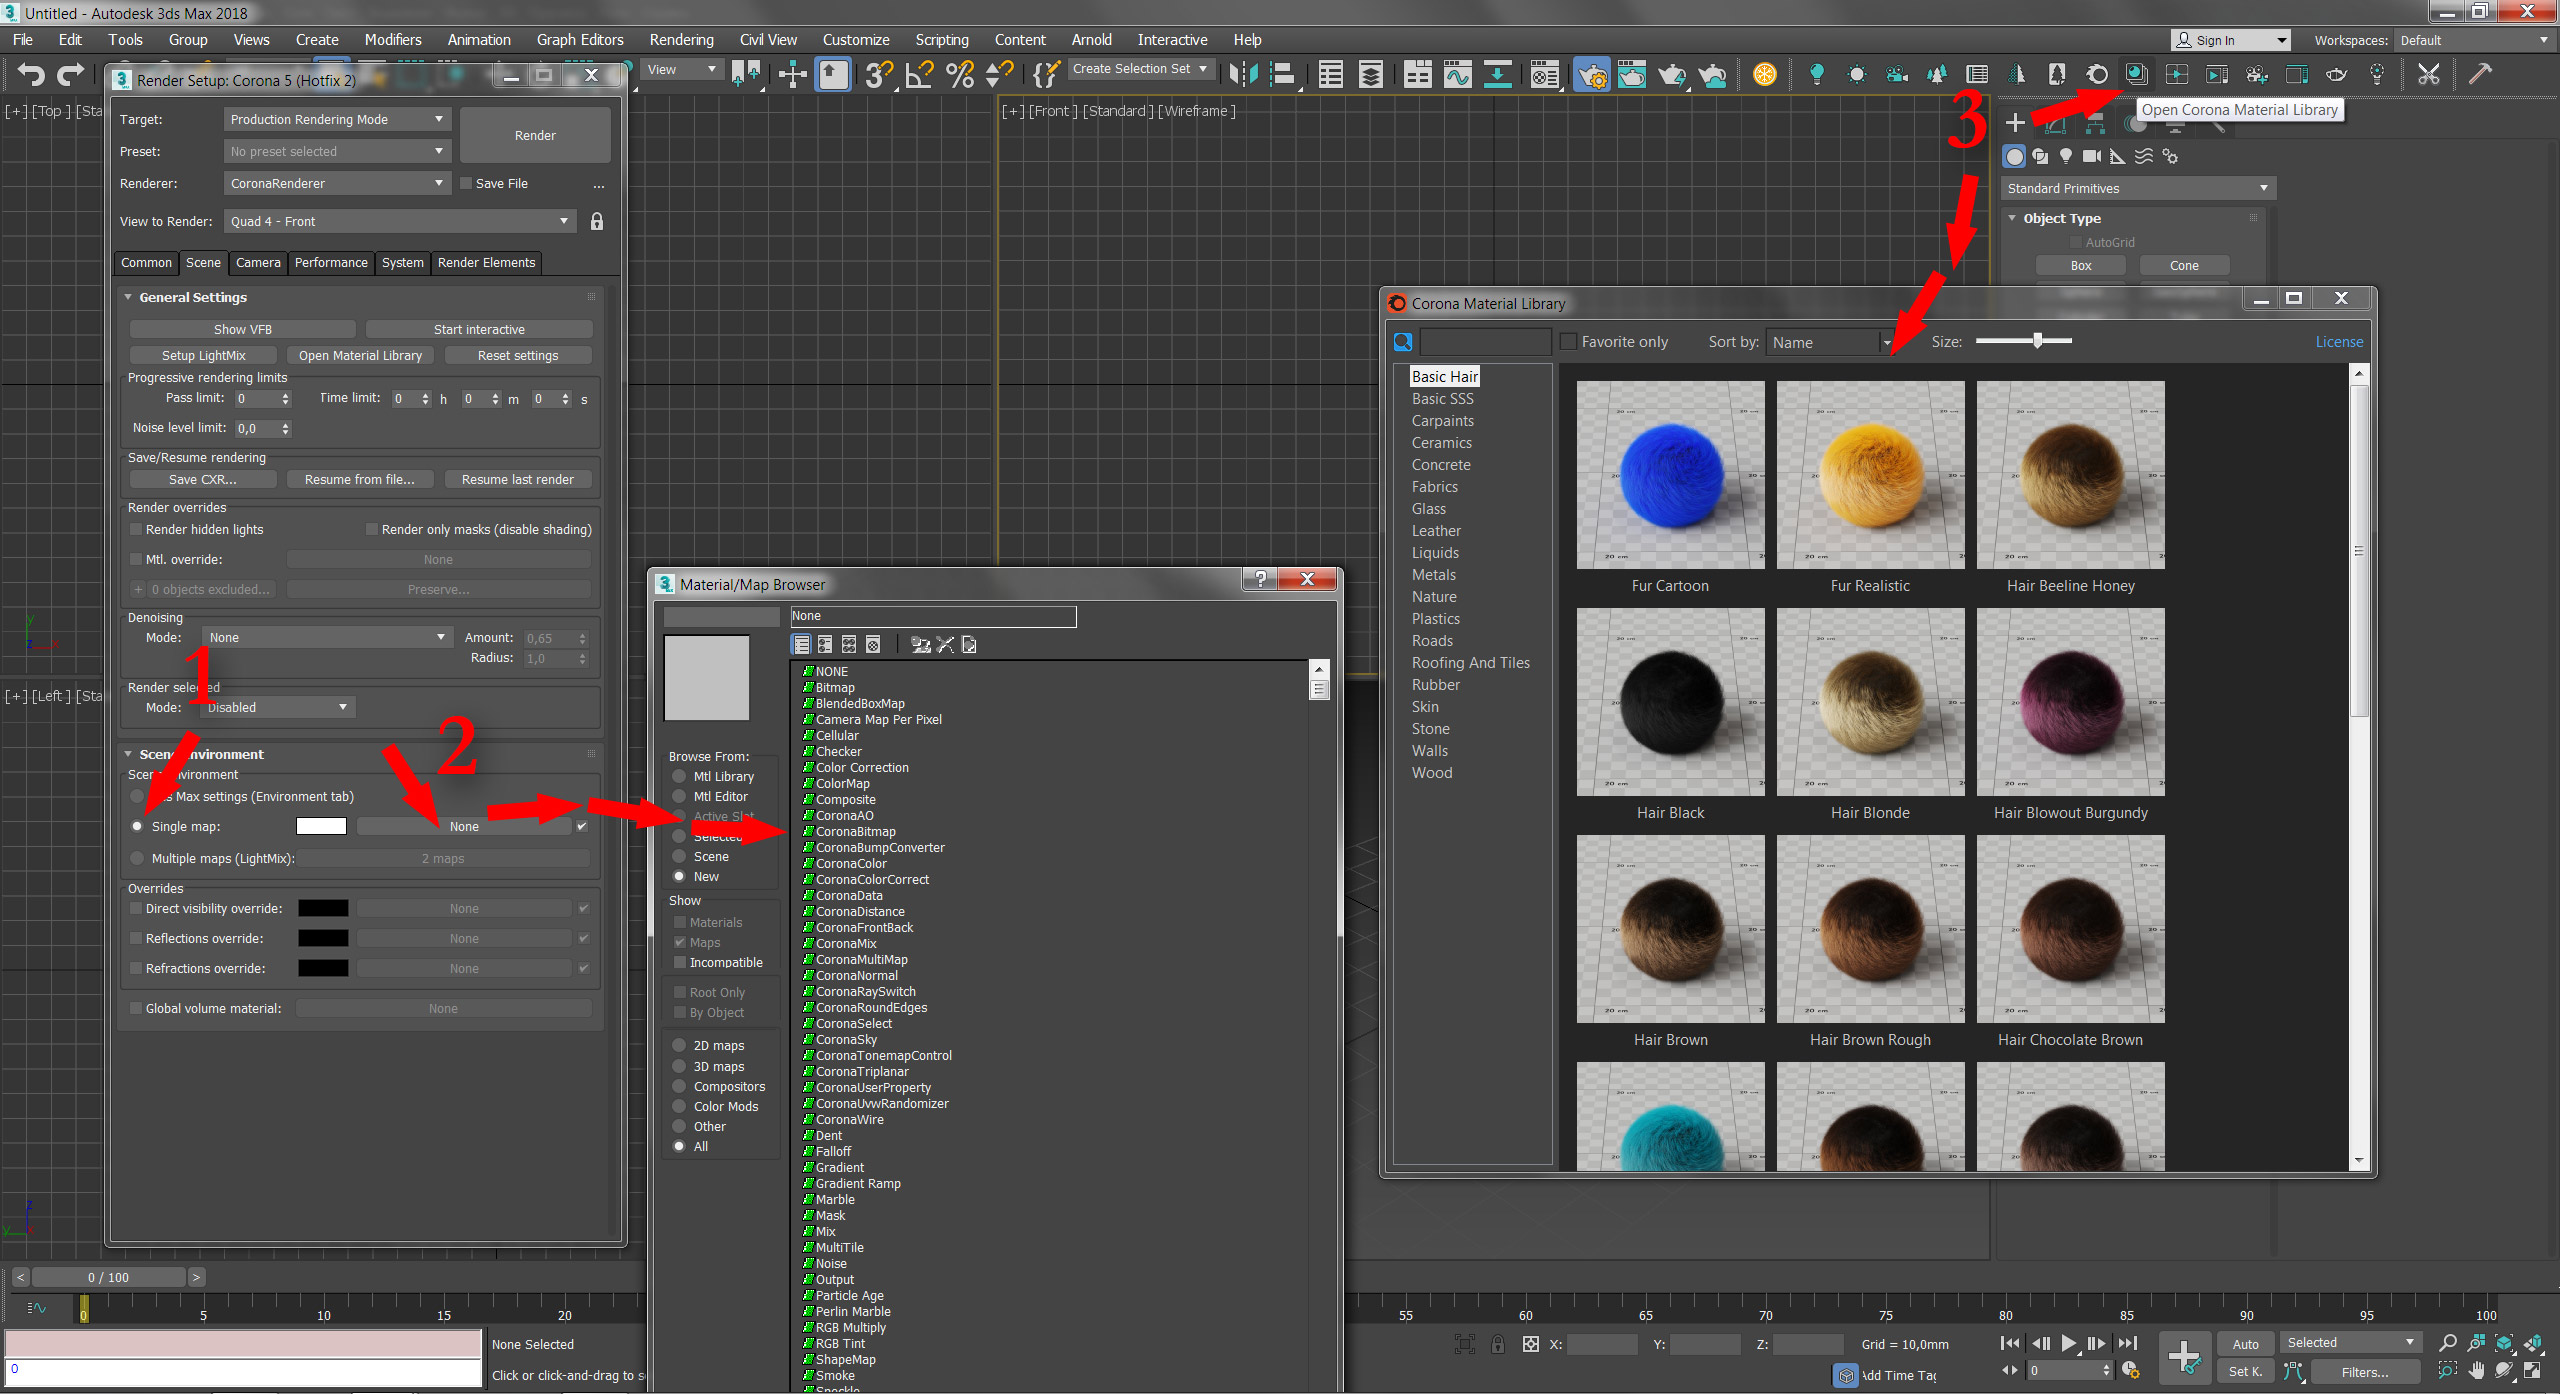2560x1394 pixels.
Task: Open the Mirror tool
Action: [1243, 74]
